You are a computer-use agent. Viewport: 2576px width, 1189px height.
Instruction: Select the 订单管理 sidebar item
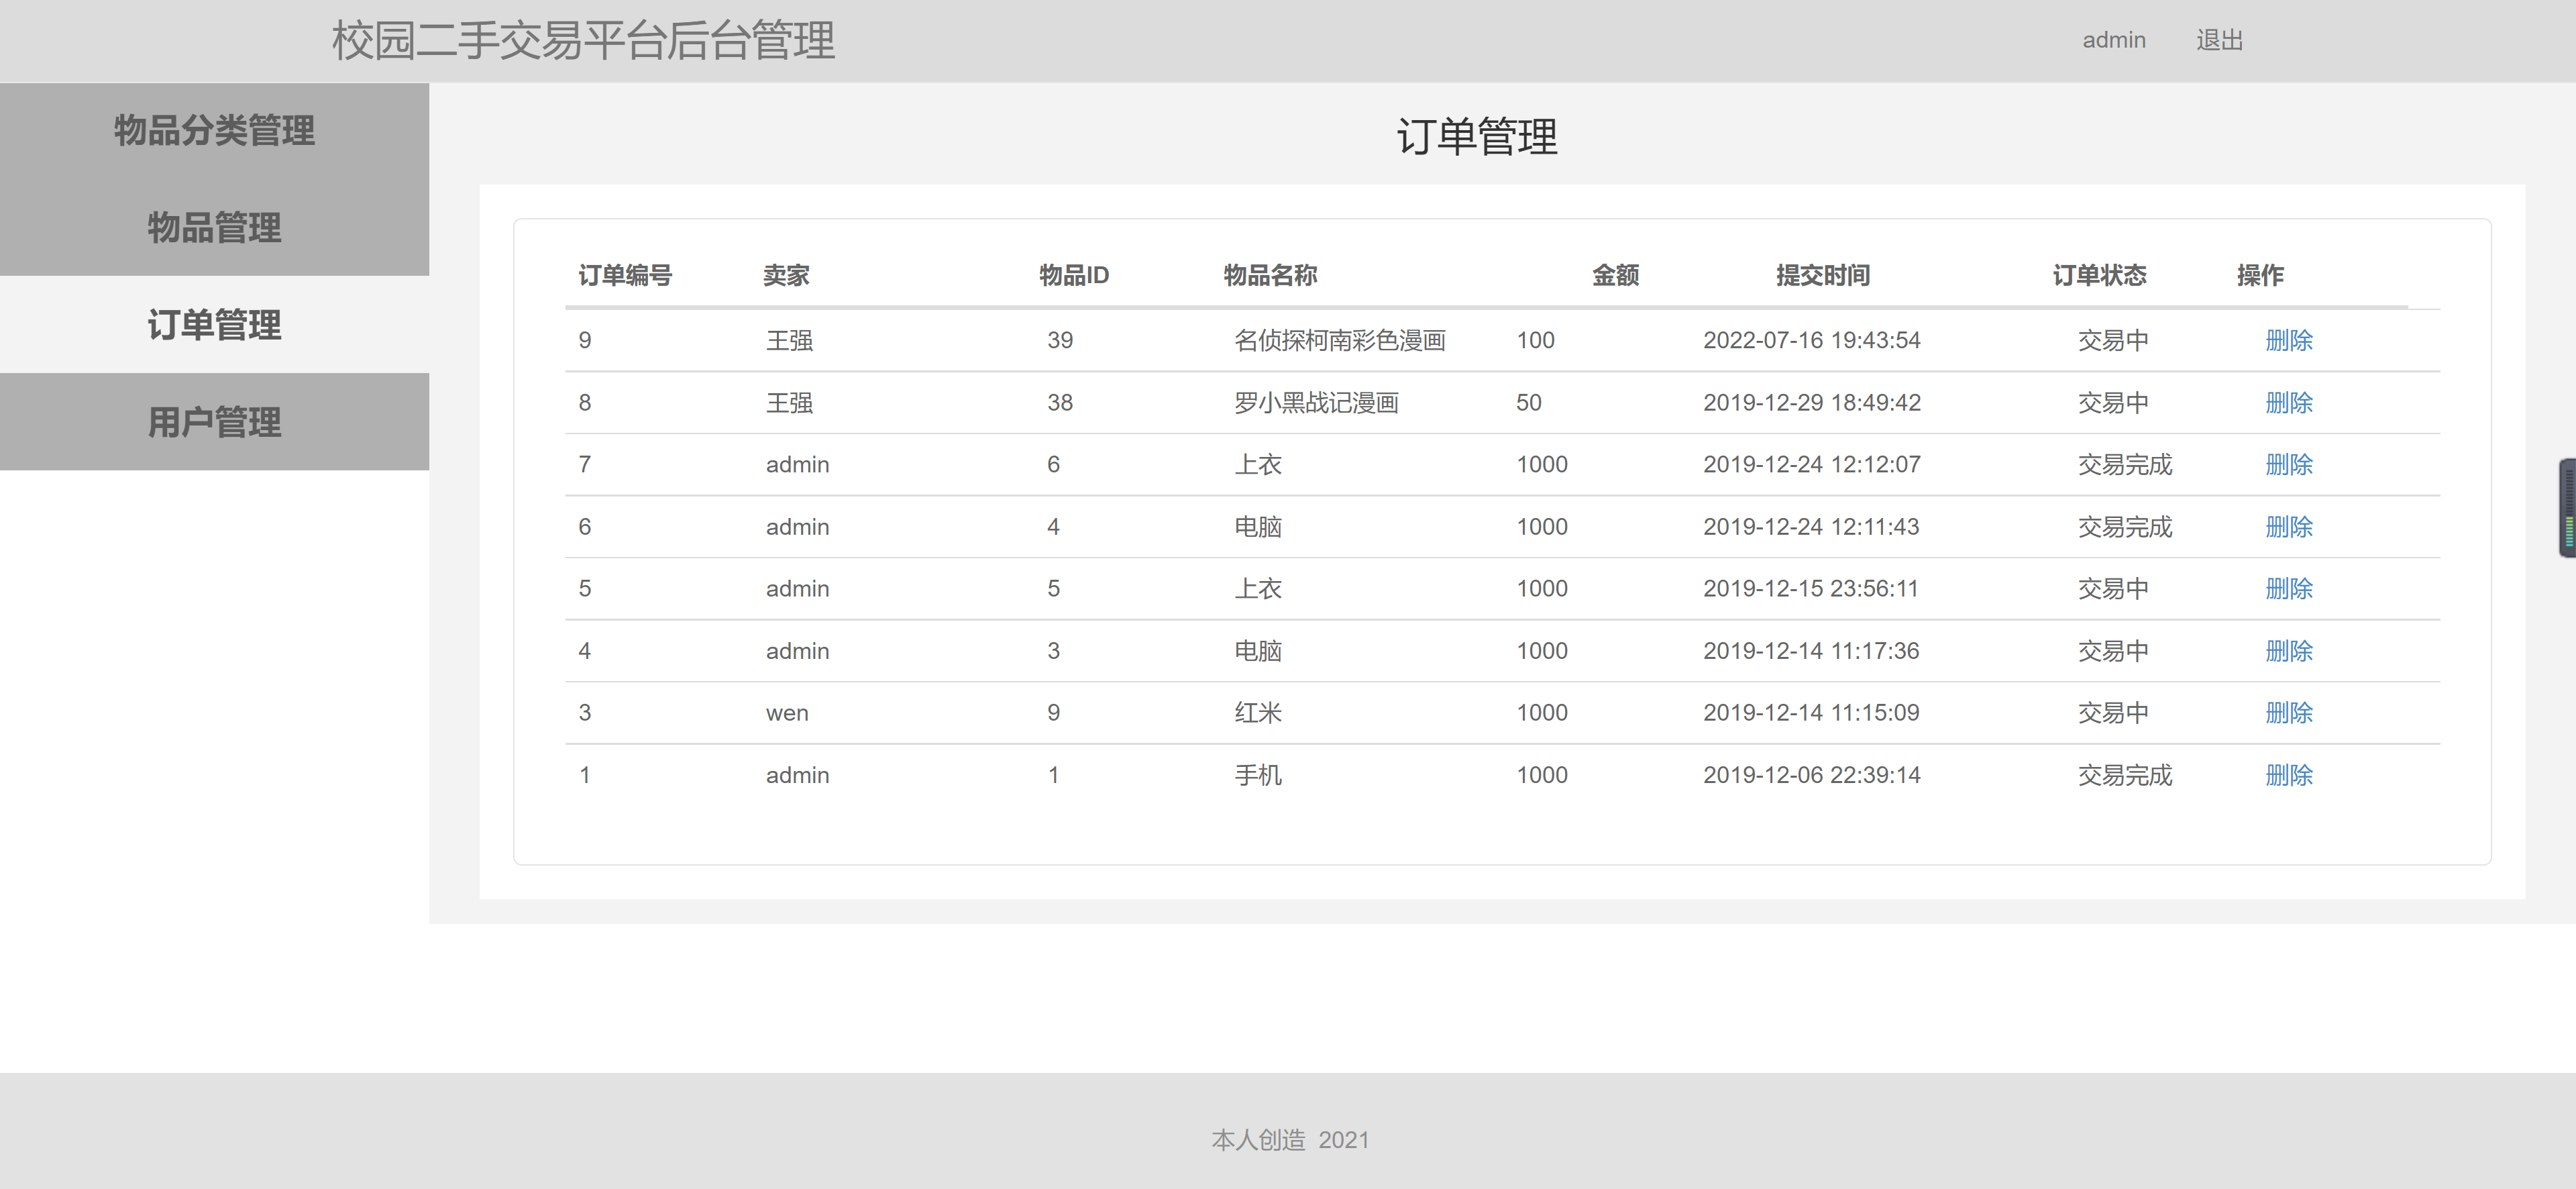coord(214,325)
